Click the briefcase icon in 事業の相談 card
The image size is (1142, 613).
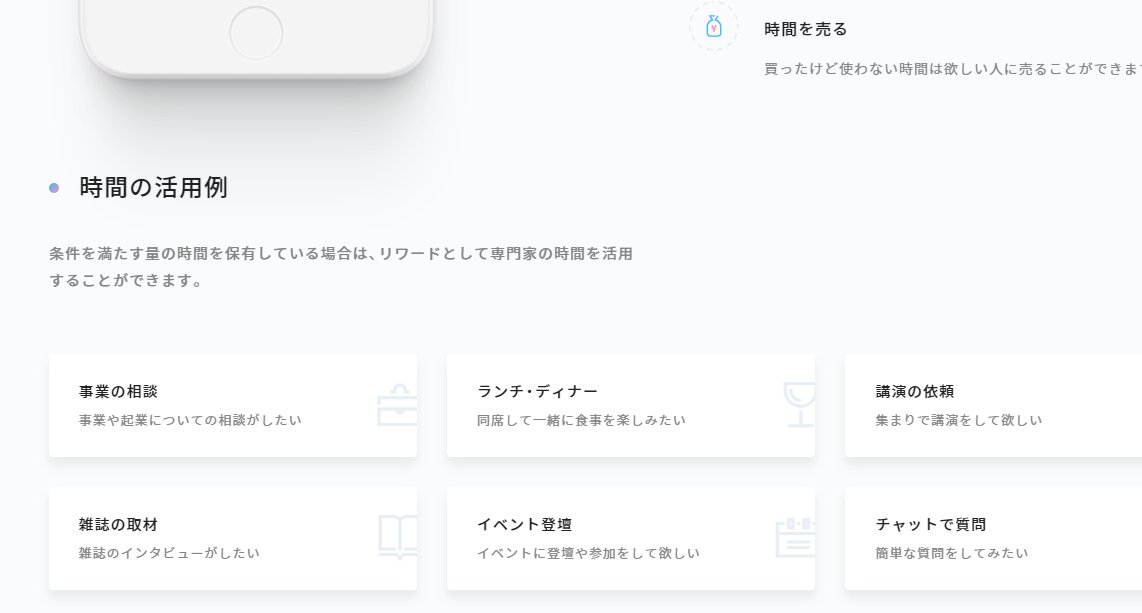398,405
